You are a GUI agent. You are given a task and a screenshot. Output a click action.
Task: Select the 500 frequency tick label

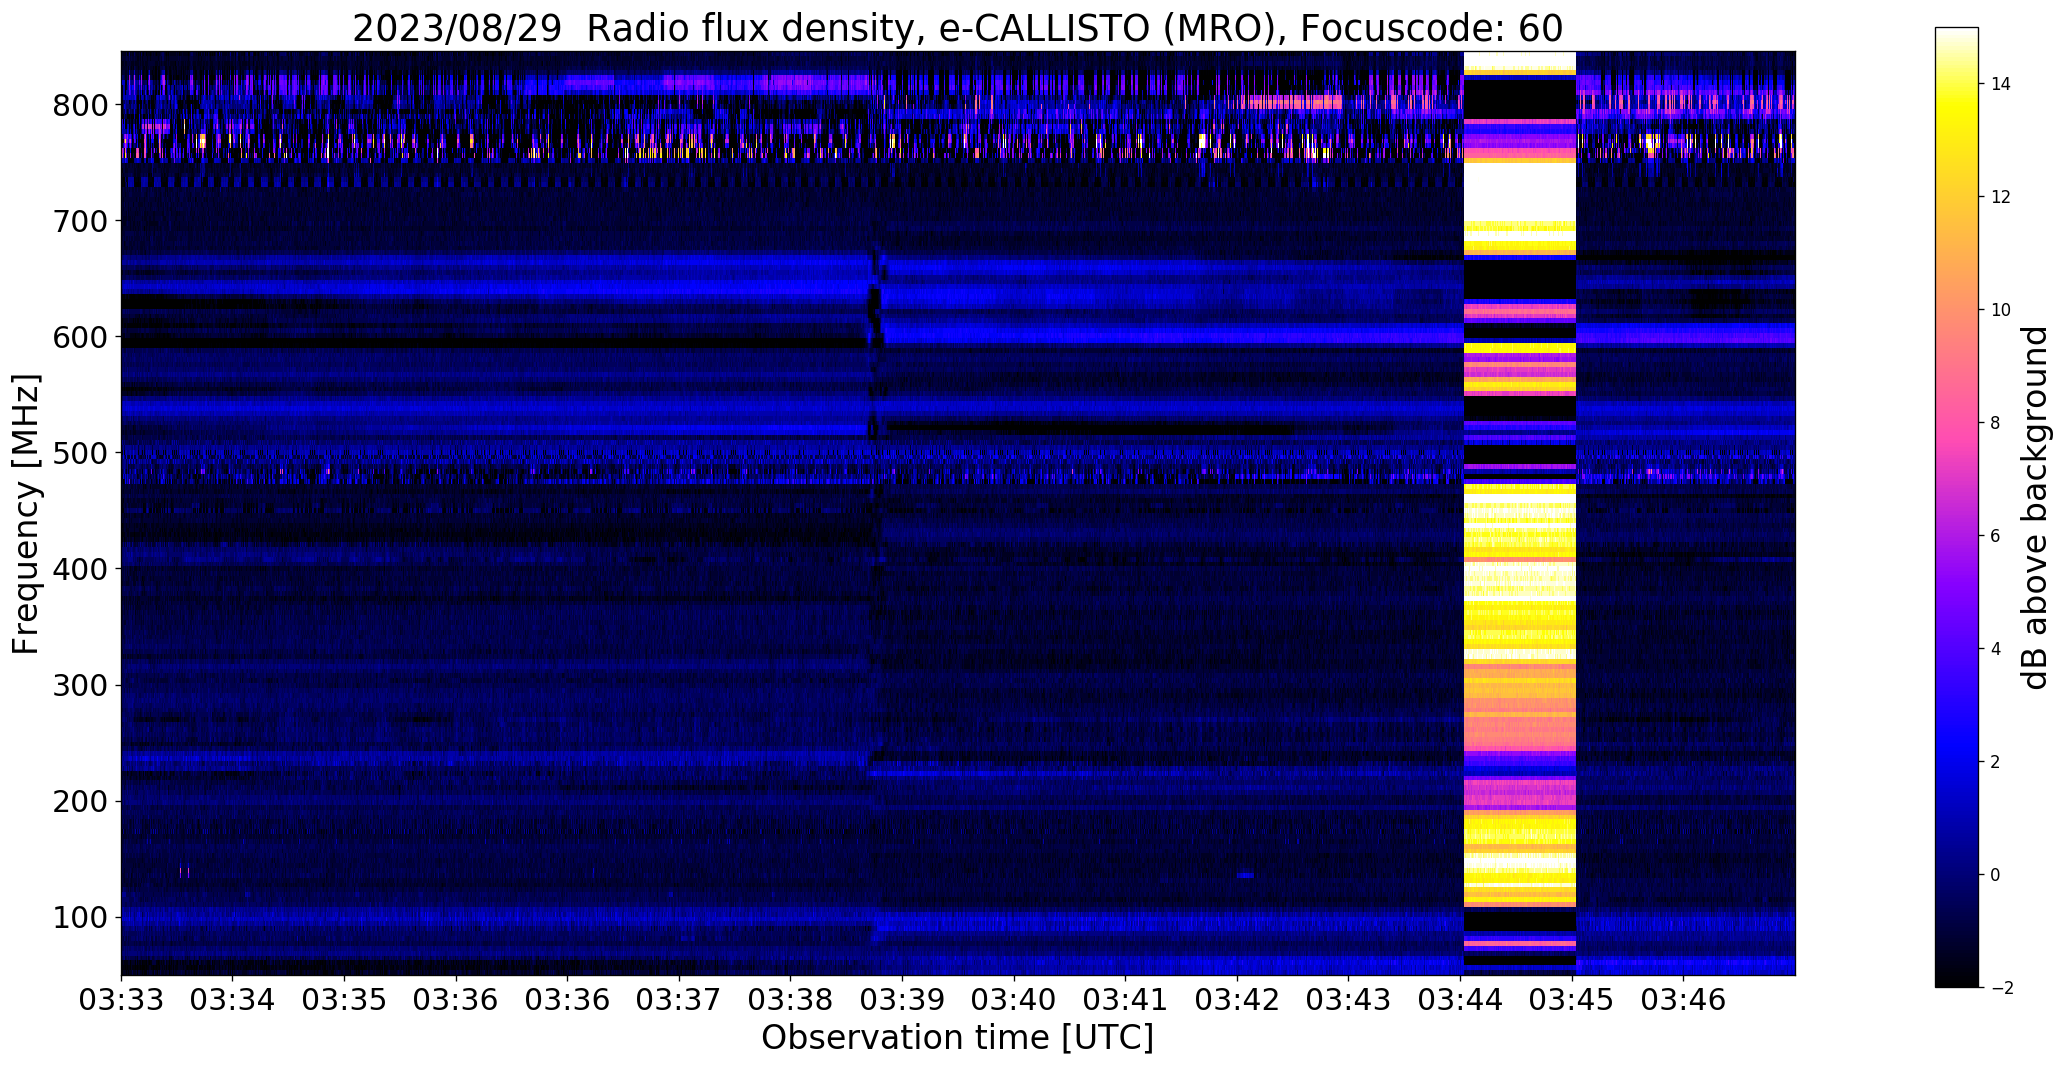[79, 453]
